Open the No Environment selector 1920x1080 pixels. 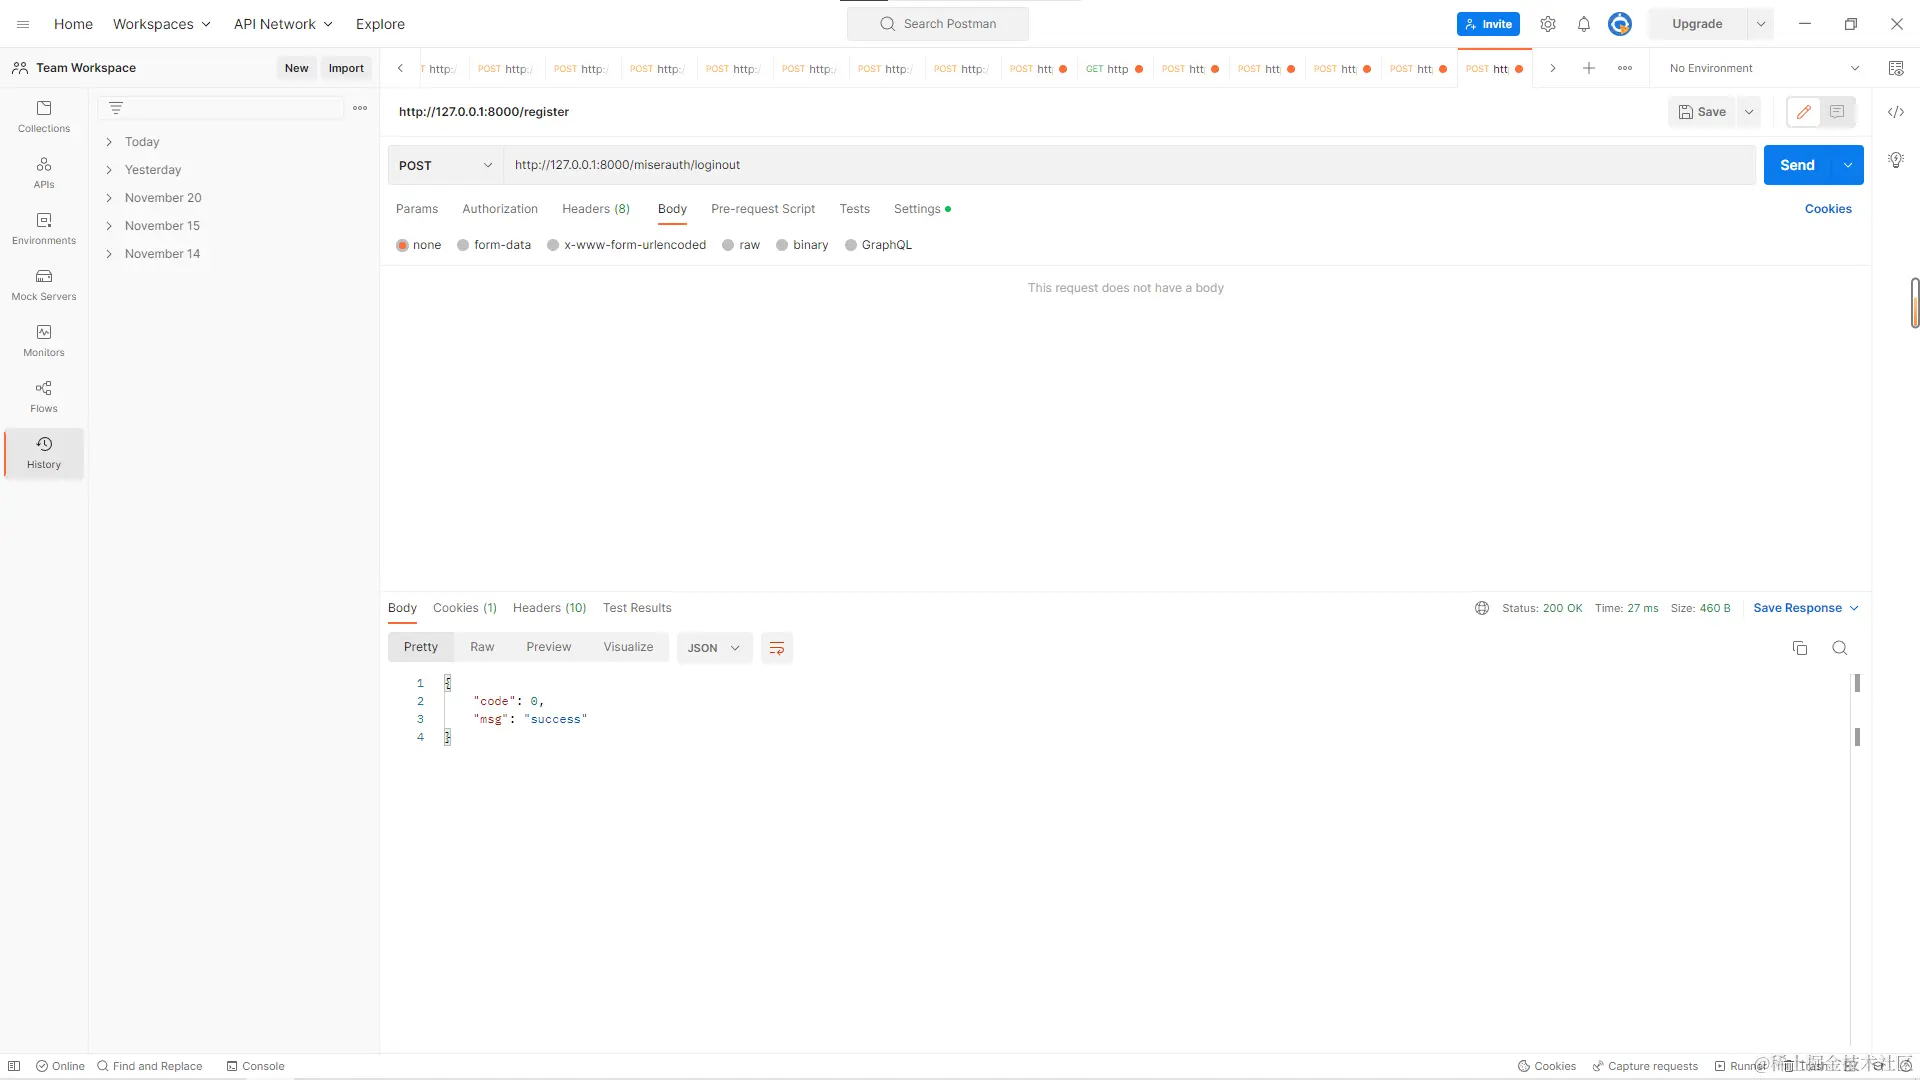coord(1765,68)
